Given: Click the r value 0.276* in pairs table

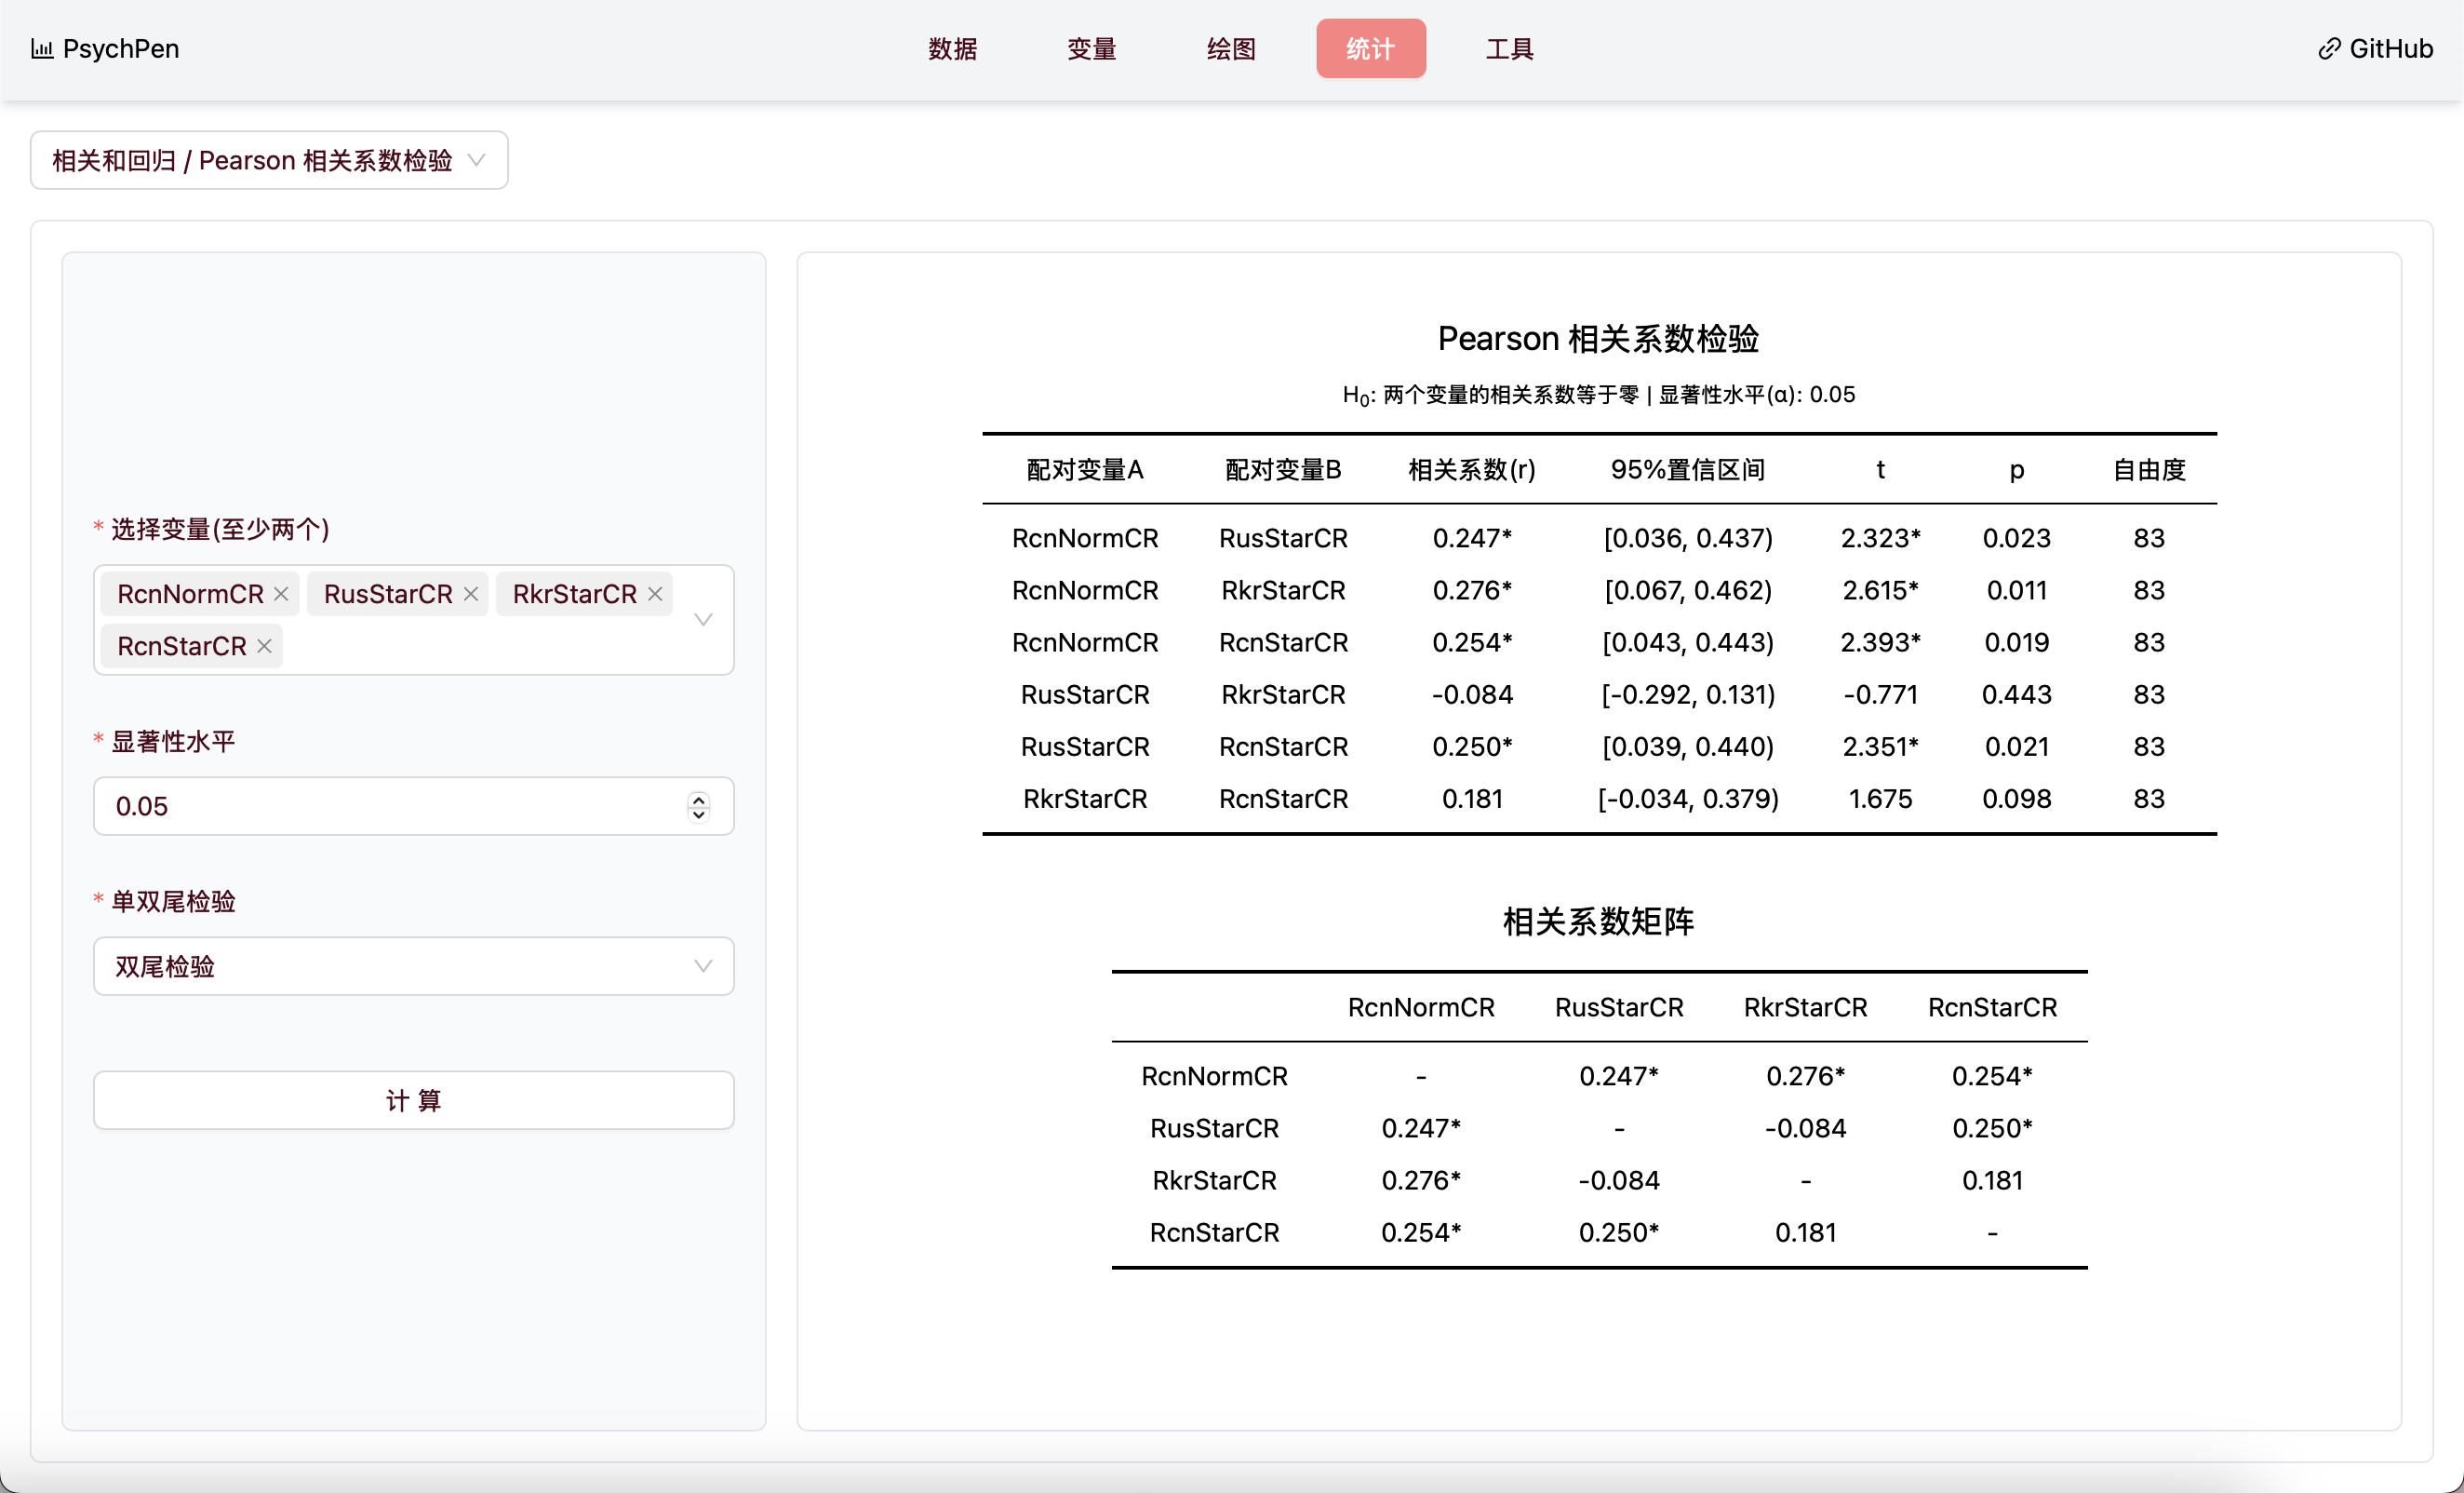Looking at the screenshot, I should tap(1472, 590).
